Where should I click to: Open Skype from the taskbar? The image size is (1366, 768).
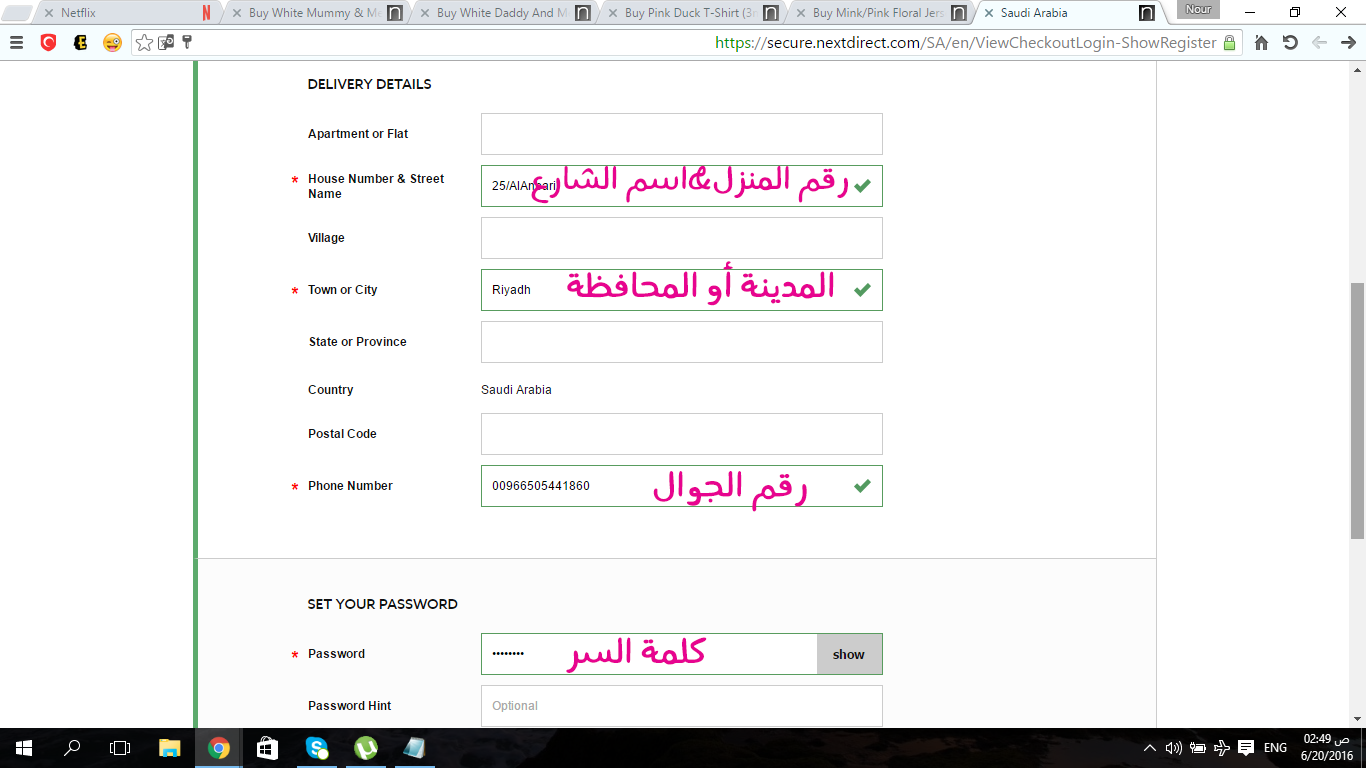[x=316, y=748]
